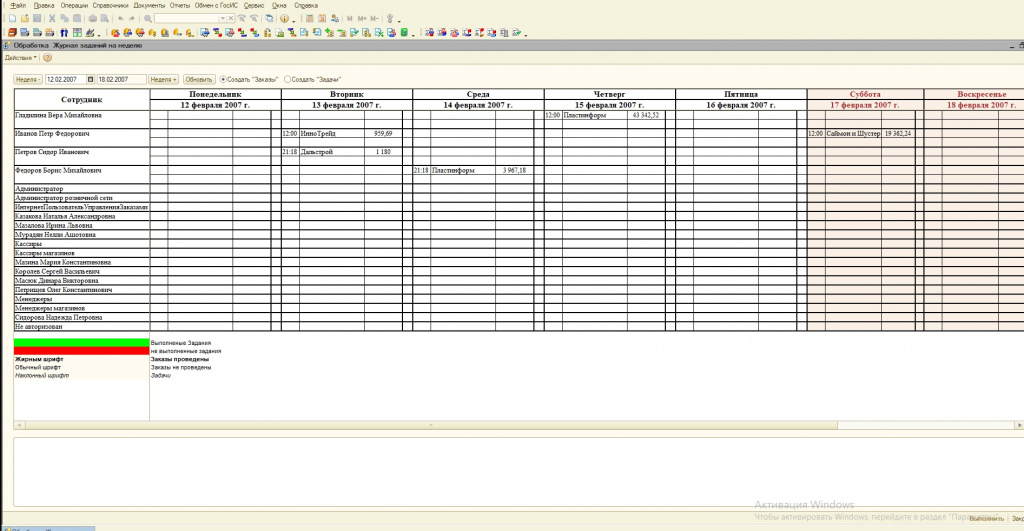Click the toolbar search input box
Screen dimensions: 1024x531
[x=185, y=18]
